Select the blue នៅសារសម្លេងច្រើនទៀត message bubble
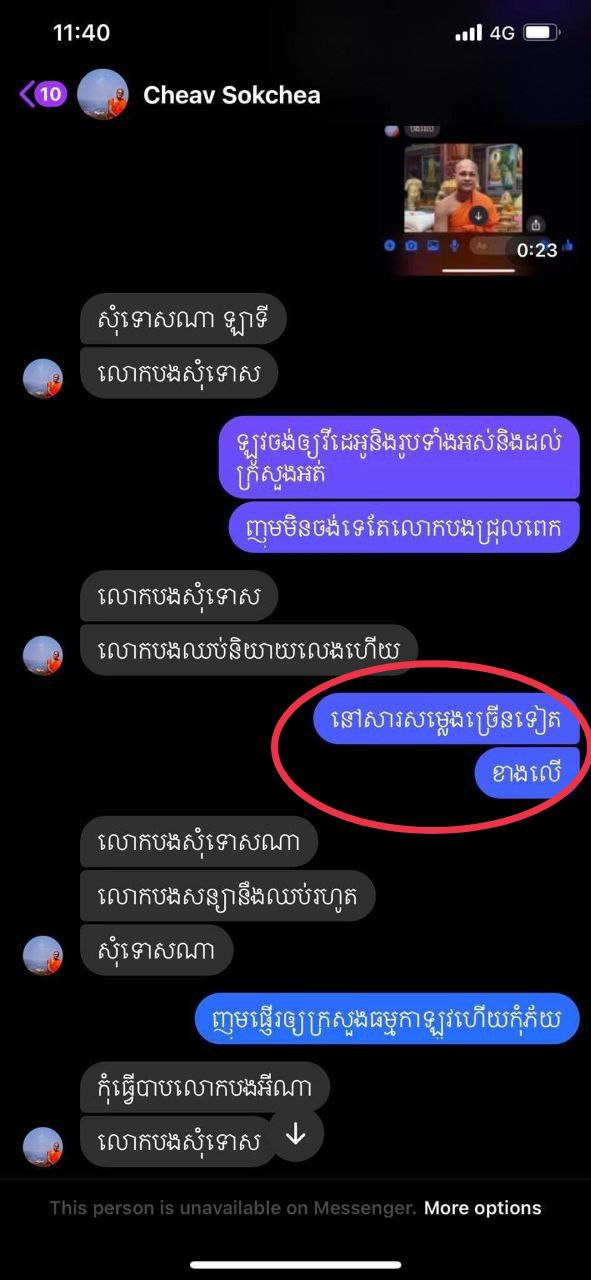The height and width of the screenshot is (1280, 591). 446,718
